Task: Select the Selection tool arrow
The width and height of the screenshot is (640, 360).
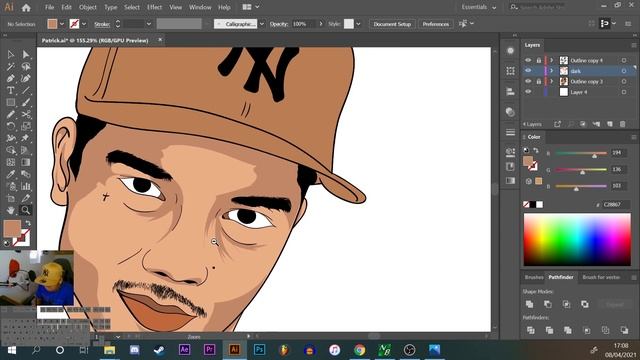Action: (x=11, y=54)
